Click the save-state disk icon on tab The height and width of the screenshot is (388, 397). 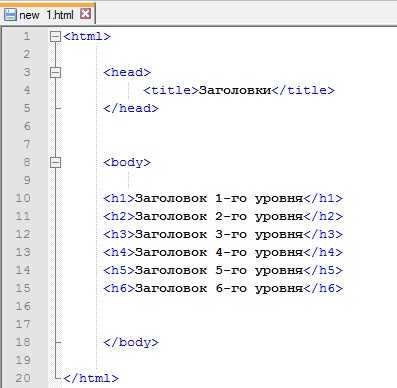point(10,15)
